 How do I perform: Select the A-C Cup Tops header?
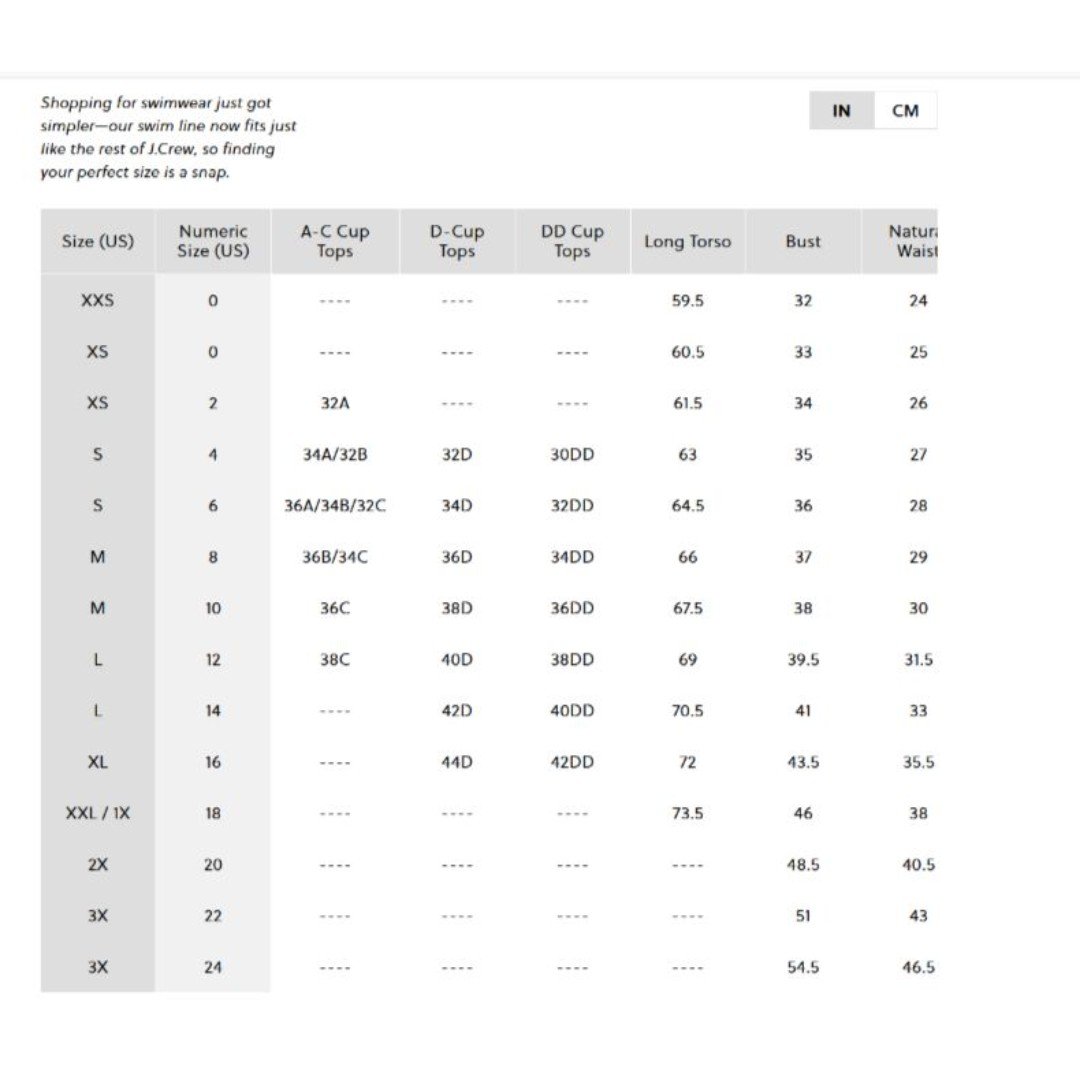(x=335, y=241)
